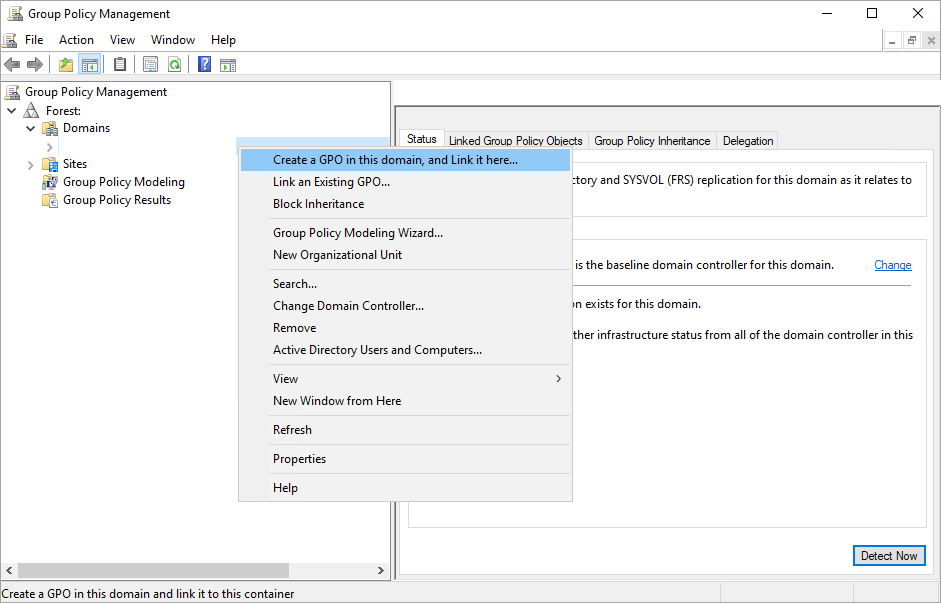
Task: Click the inner MDI minimize button
Action: [892, 41]
